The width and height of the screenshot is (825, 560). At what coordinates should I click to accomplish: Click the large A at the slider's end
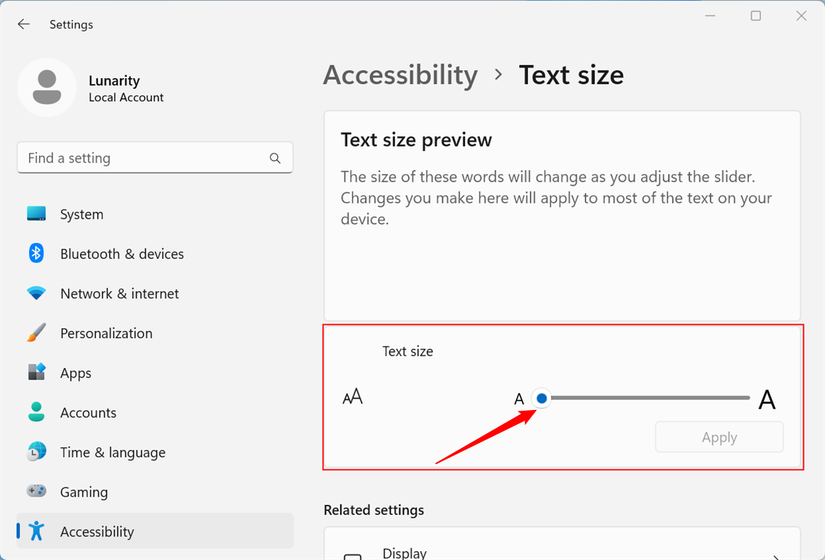[767, 400]
